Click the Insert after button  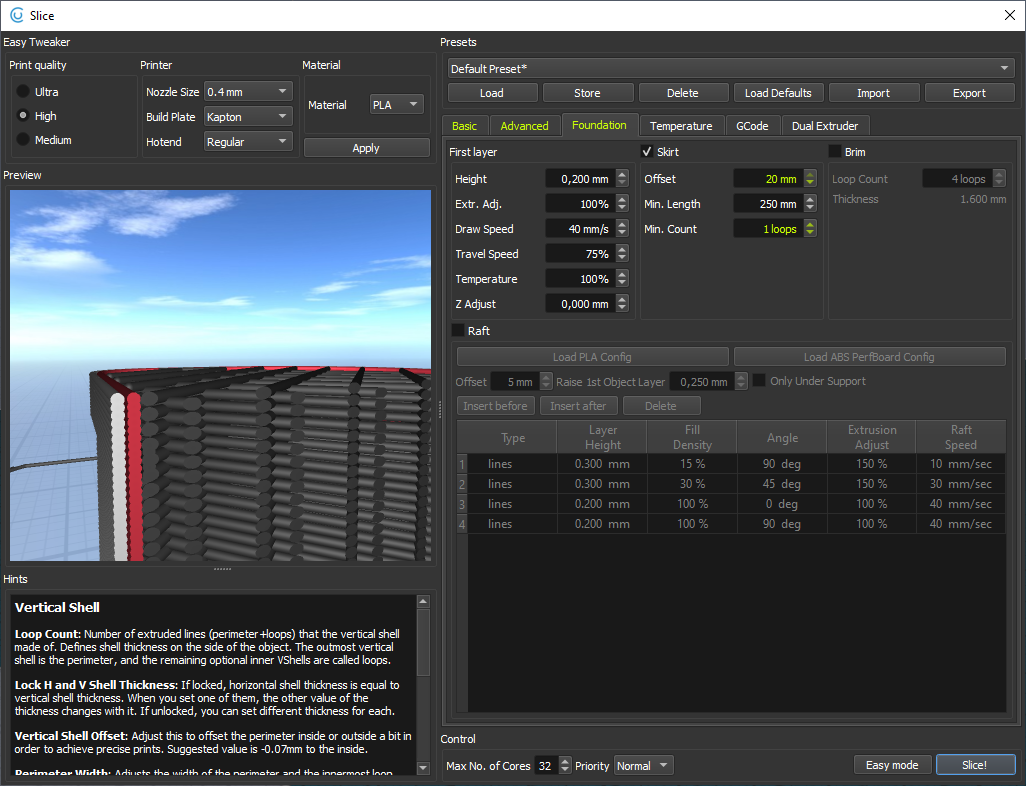pyautogui.click(x=578, y=406)
